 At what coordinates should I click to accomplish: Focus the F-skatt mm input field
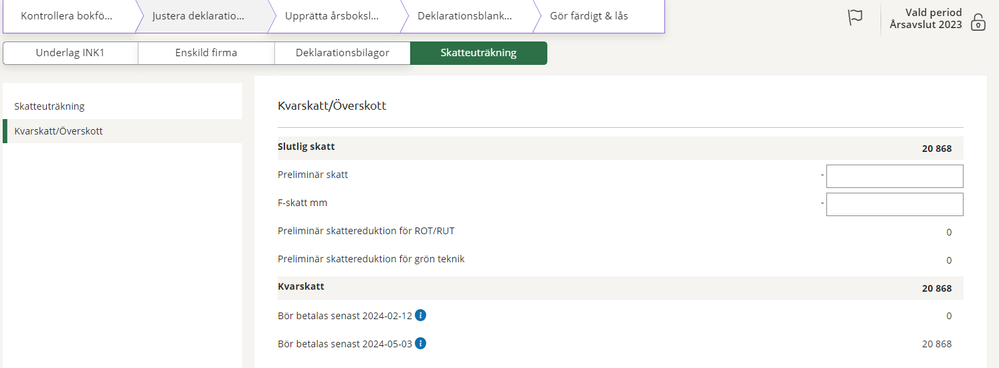[895, 204]
